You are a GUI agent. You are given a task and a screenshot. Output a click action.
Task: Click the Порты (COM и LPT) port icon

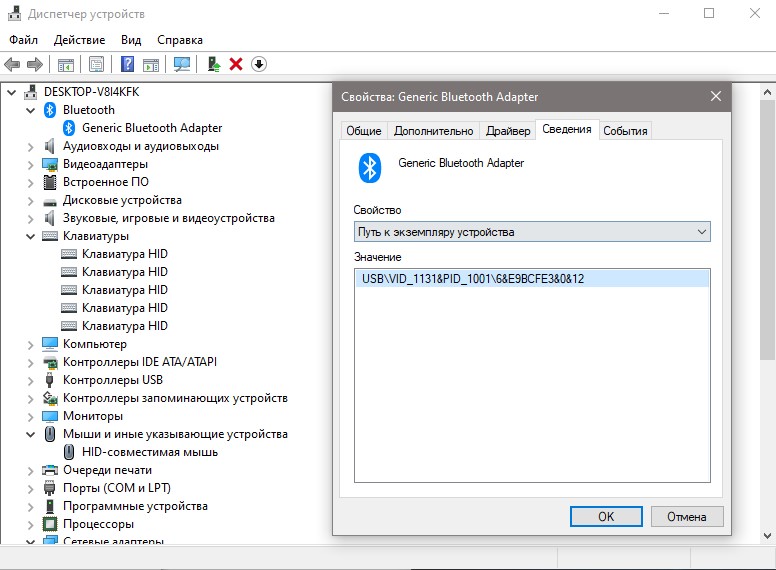pyautogui.click(x=49, y=488)
